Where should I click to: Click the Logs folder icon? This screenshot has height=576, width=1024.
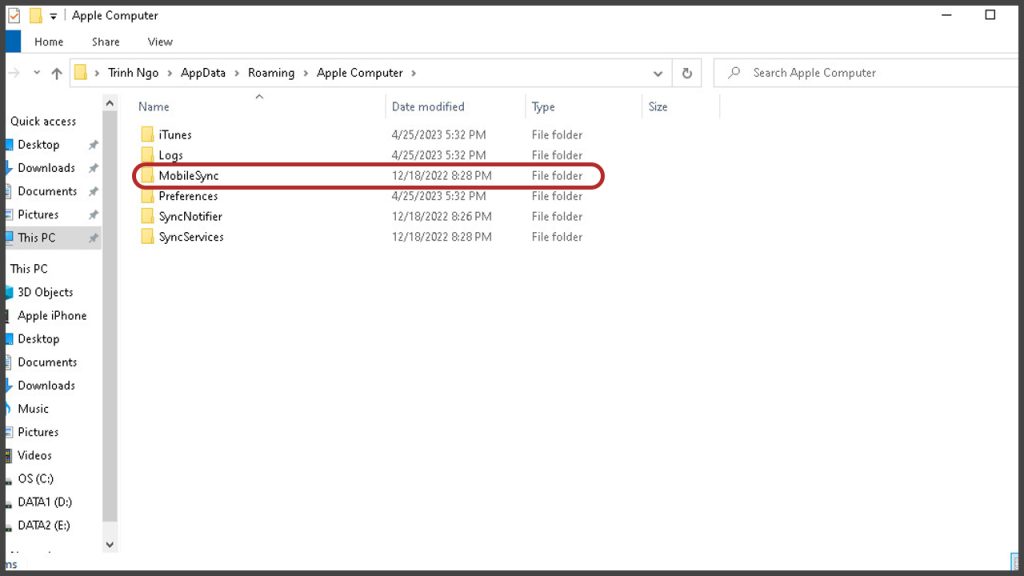pos(147,155)
